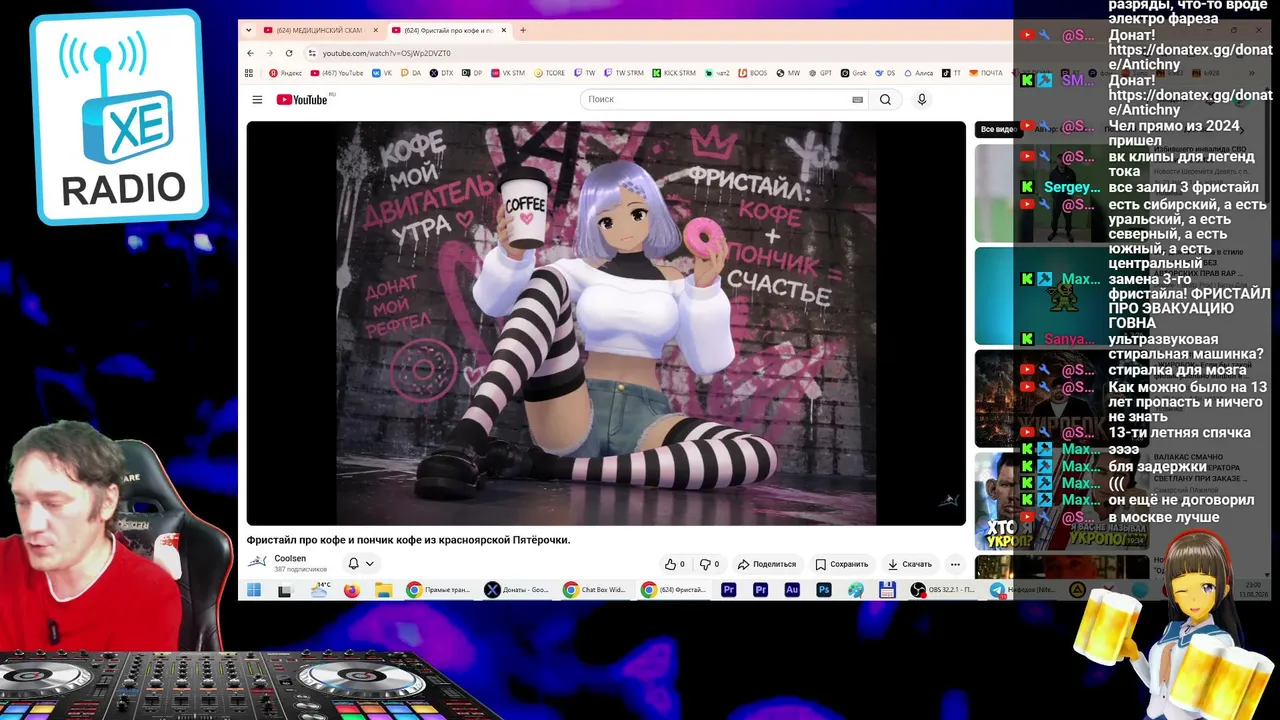Screen dimensions: 1280x720
Task: Open the TW STRM bookmark
Action: 623,73
